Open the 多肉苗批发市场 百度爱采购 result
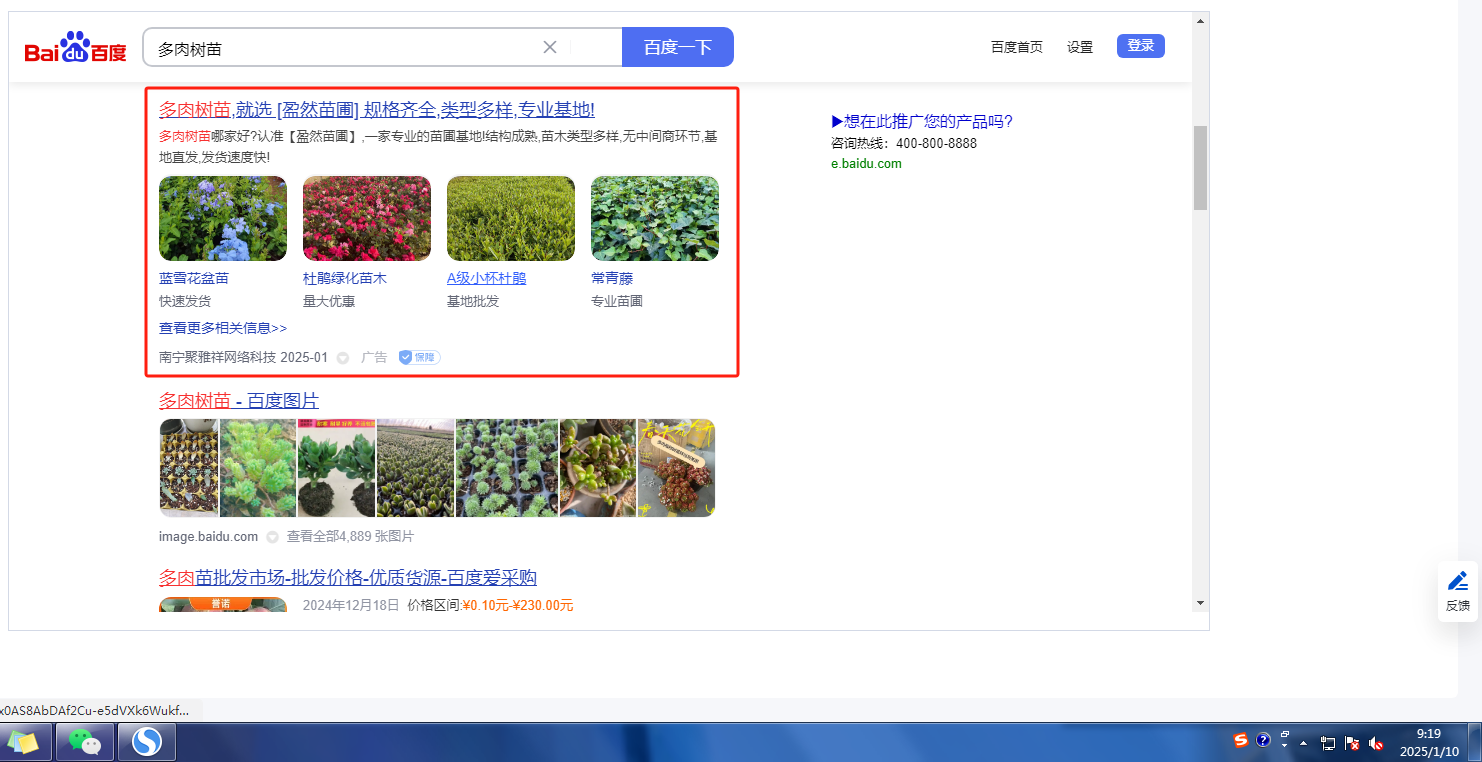1482x762 pixels. pos(348,578)
